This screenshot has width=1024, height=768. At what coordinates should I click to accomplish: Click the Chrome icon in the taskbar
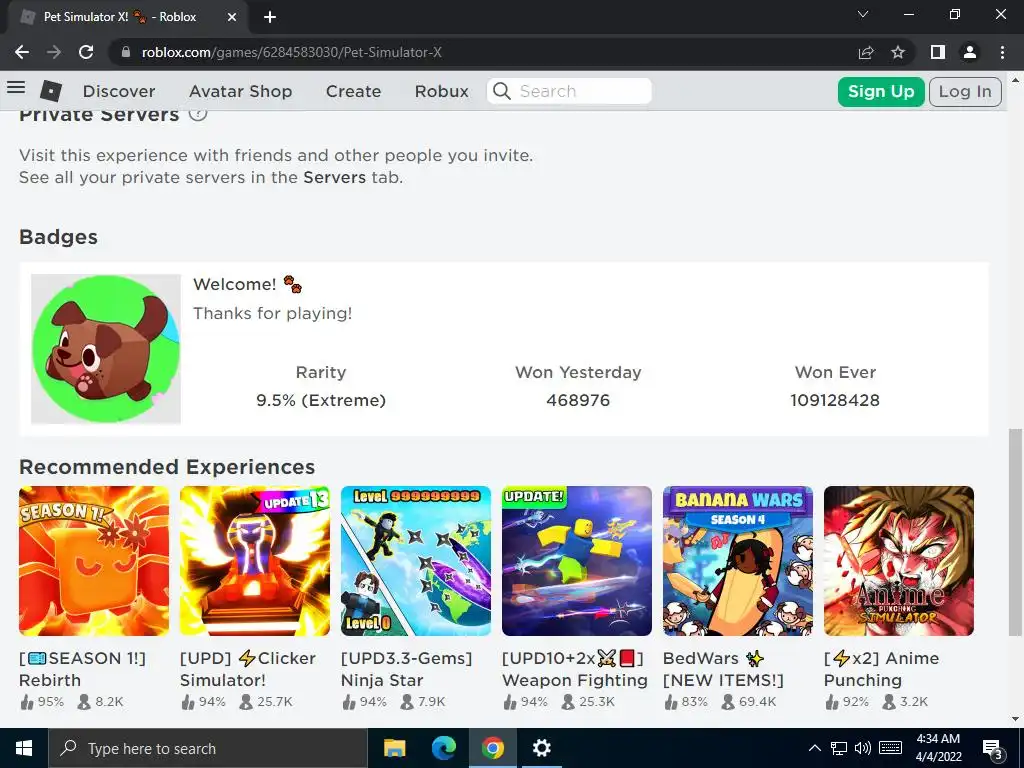pos(493,748)
